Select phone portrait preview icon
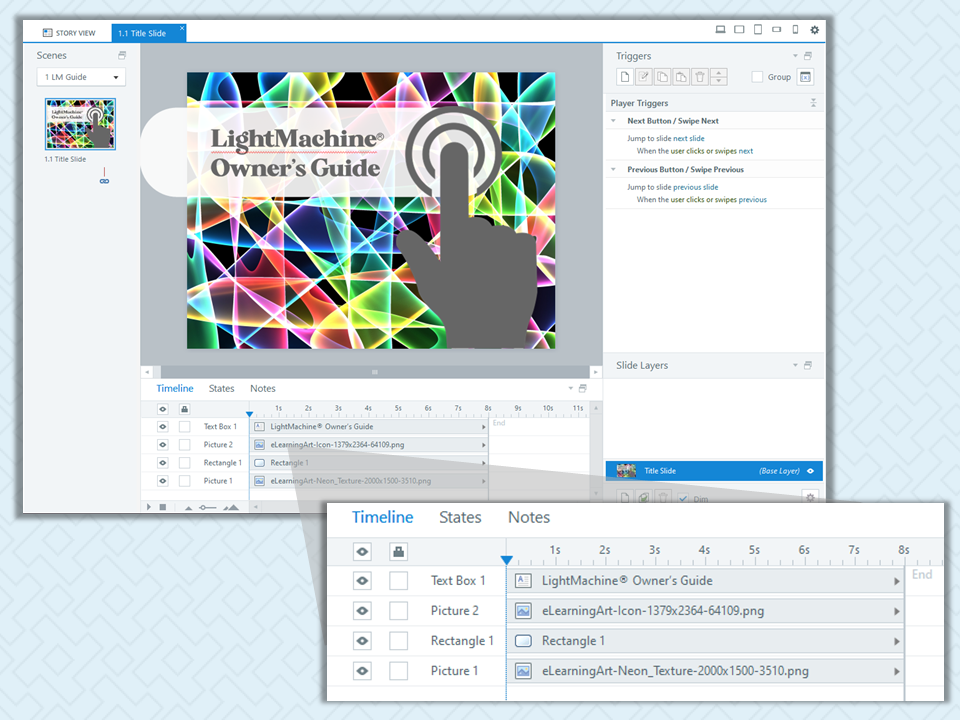Screen dimensions: 960x720 795,29
